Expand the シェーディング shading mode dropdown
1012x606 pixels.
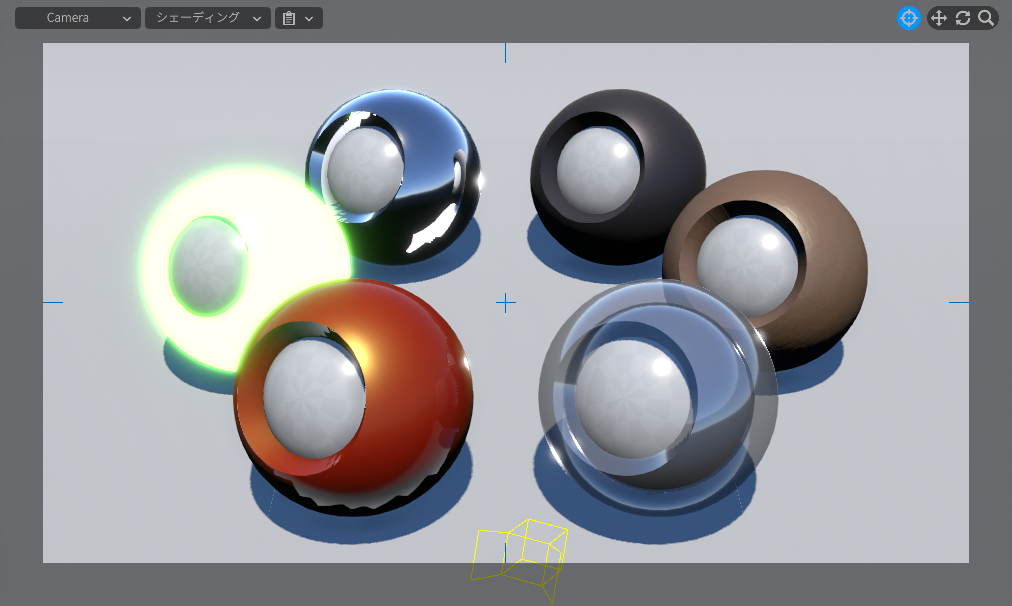tap(207, 18)
